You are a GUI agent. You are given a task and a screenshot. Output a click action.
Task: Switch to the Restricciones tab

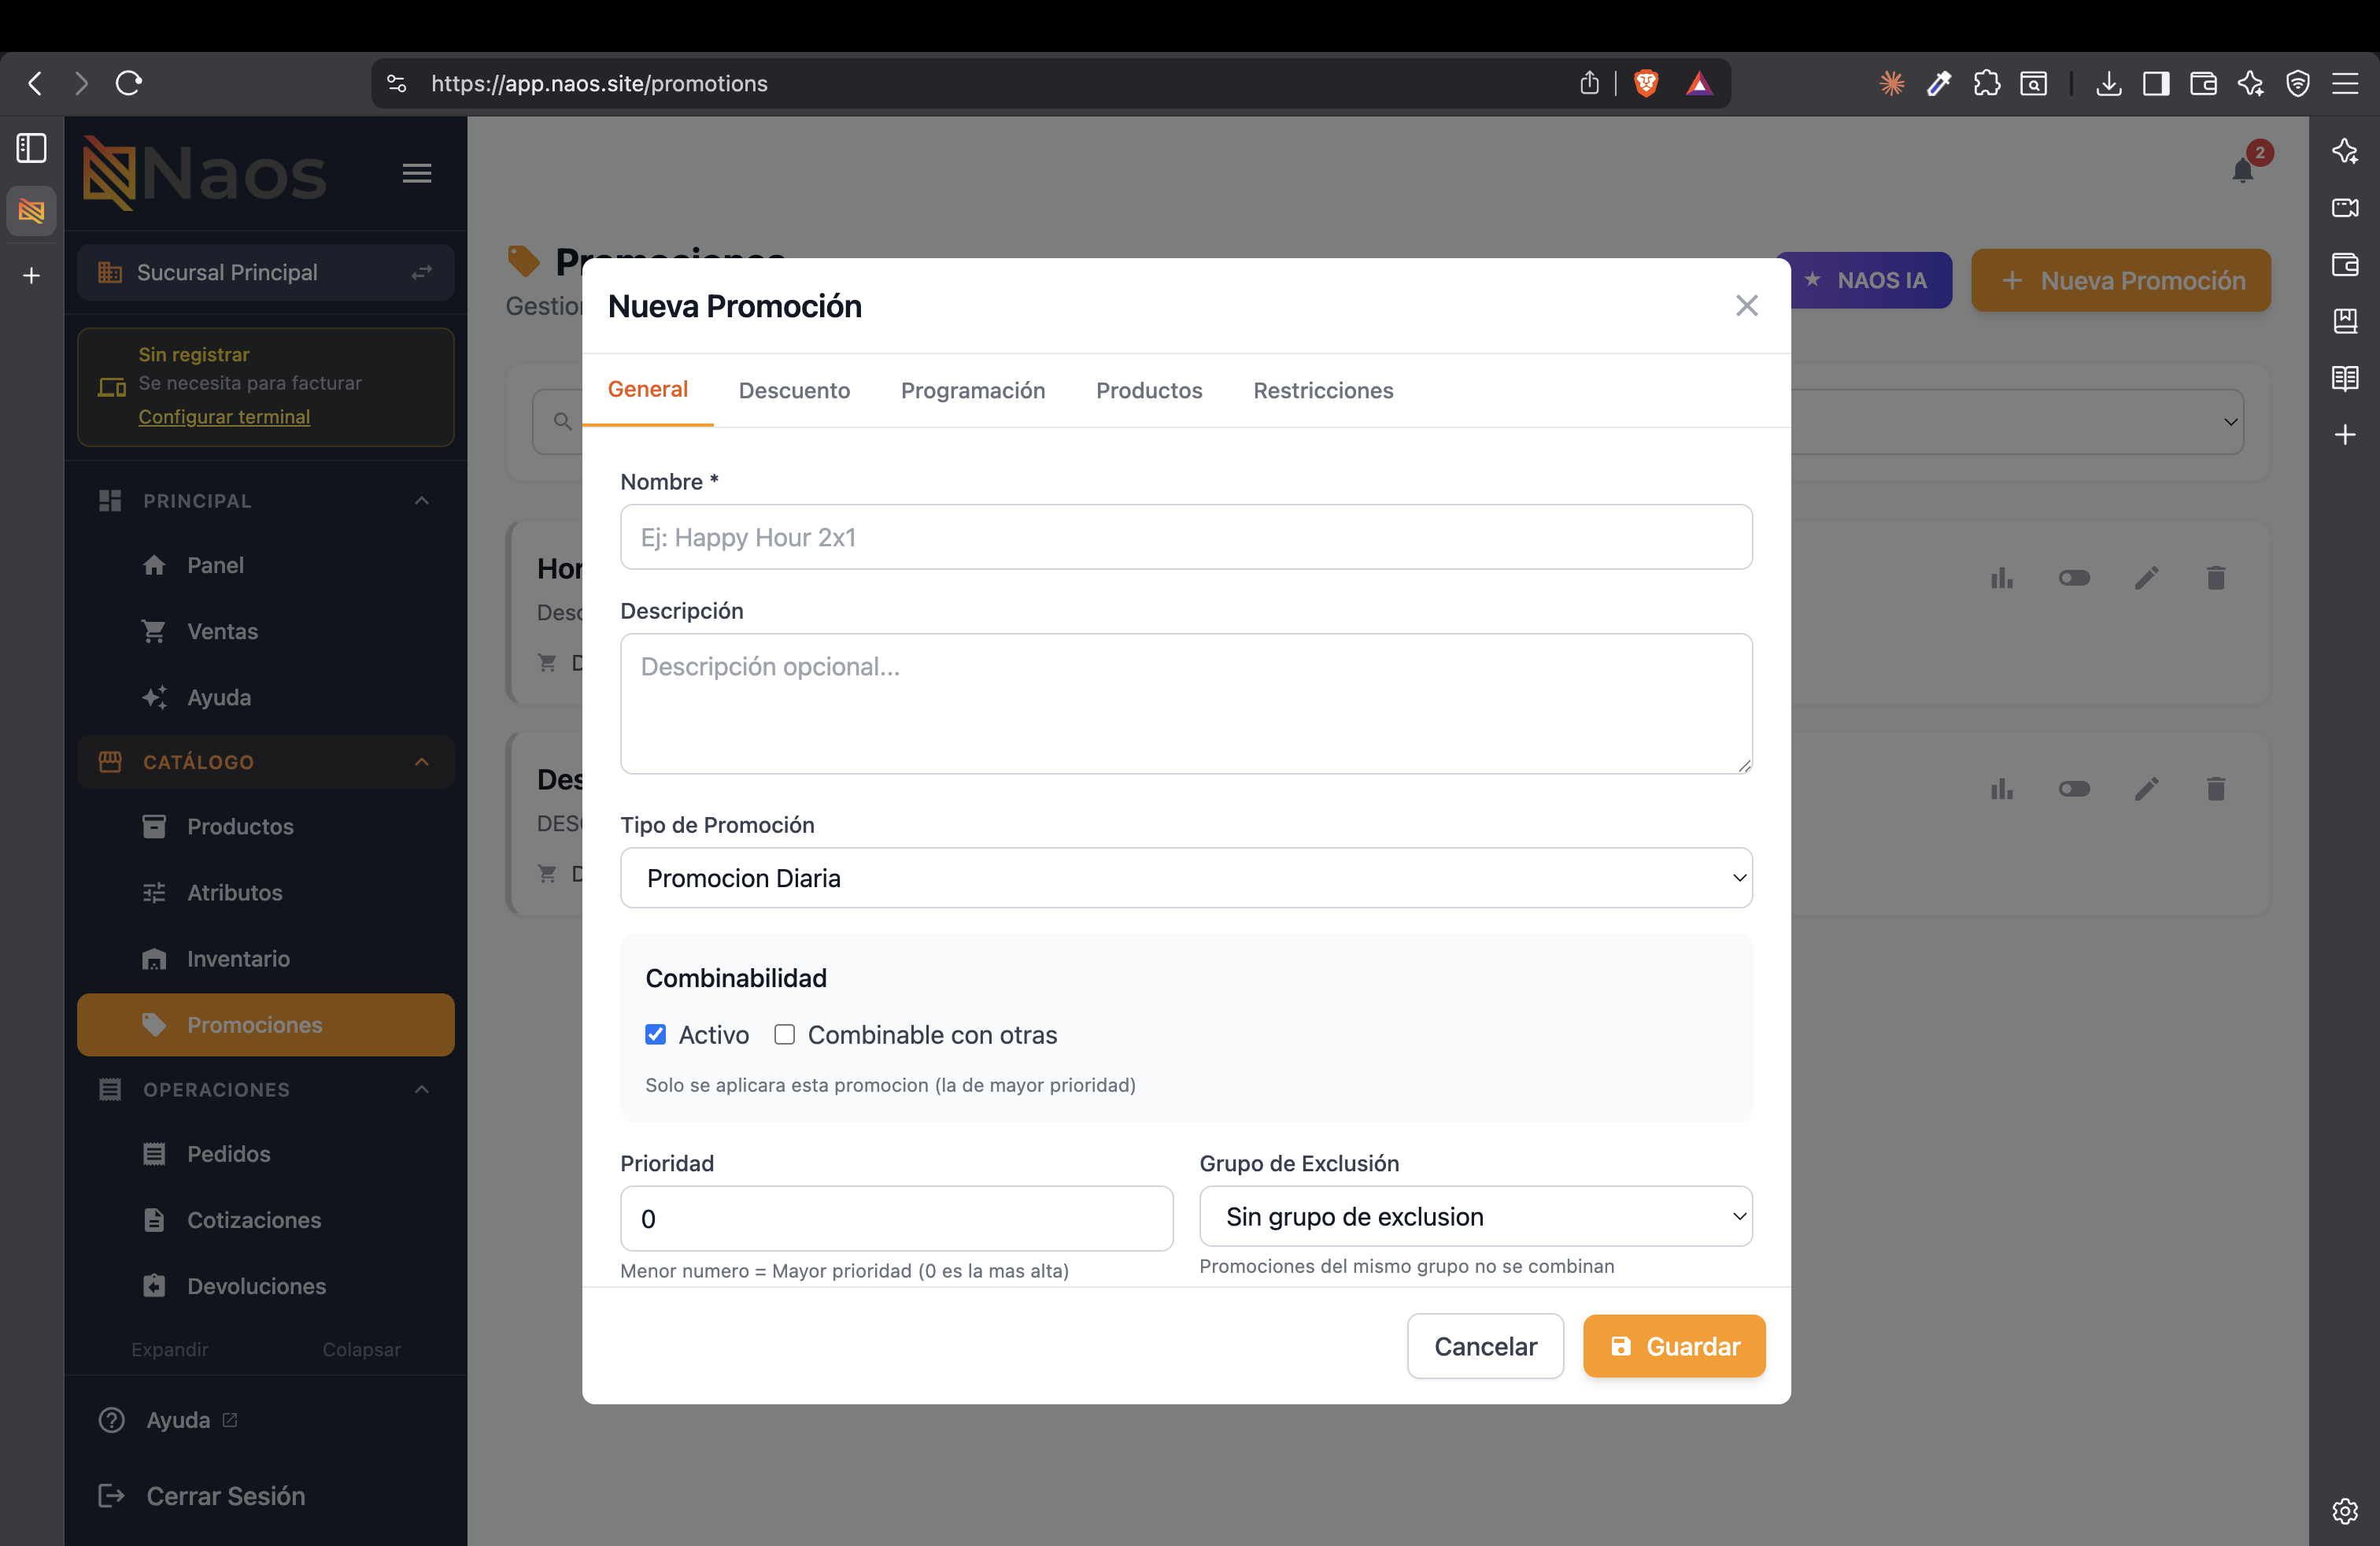[x=1323, y=390]
